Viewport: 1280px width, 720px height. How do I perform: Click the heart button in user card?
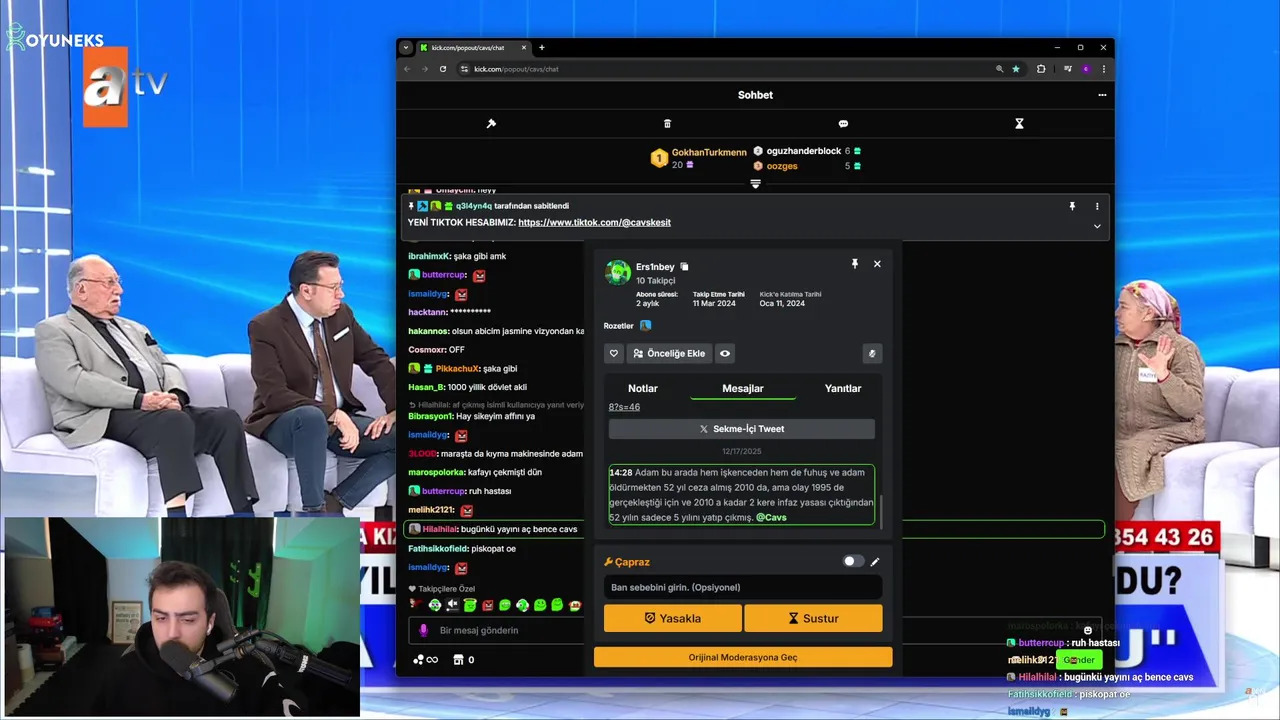click(x=614, y=353)
